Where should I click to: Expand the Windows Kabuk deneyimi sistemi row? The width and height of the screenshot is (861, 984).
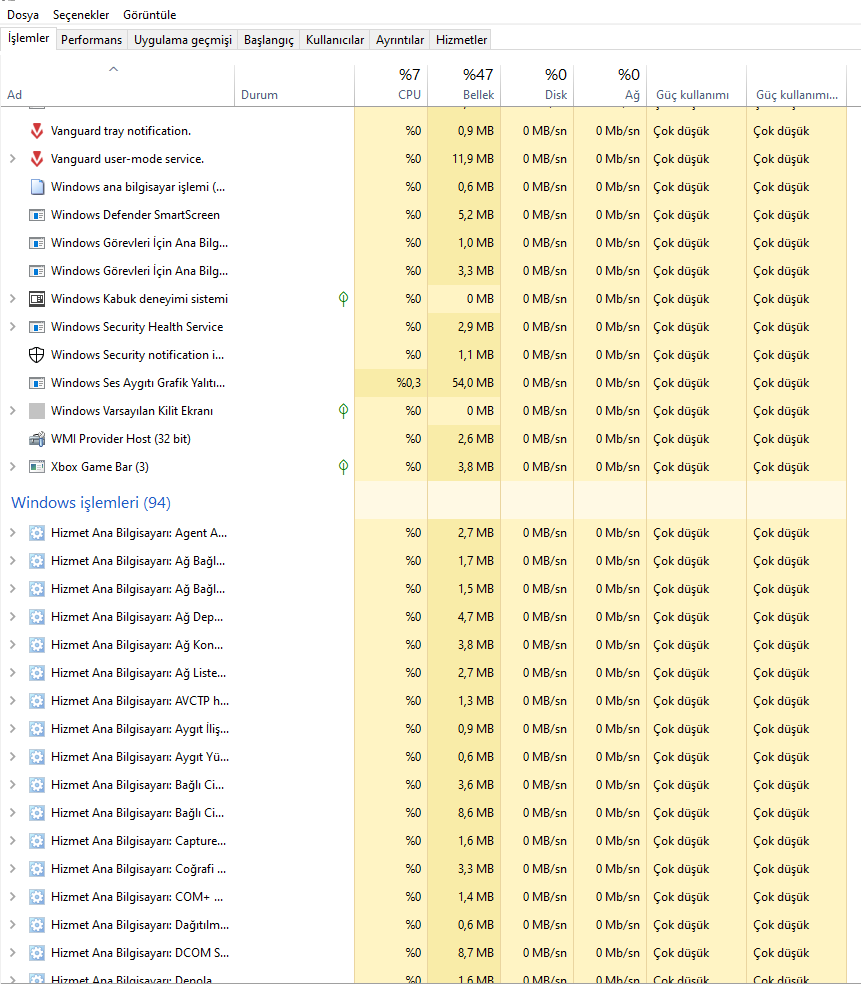[13, 299]
